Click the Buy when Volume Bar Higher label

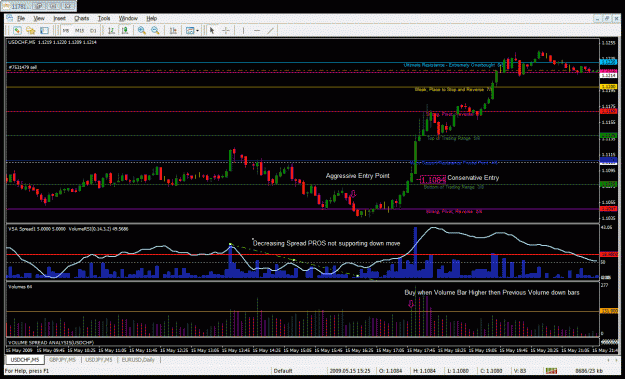coord(492,293)
